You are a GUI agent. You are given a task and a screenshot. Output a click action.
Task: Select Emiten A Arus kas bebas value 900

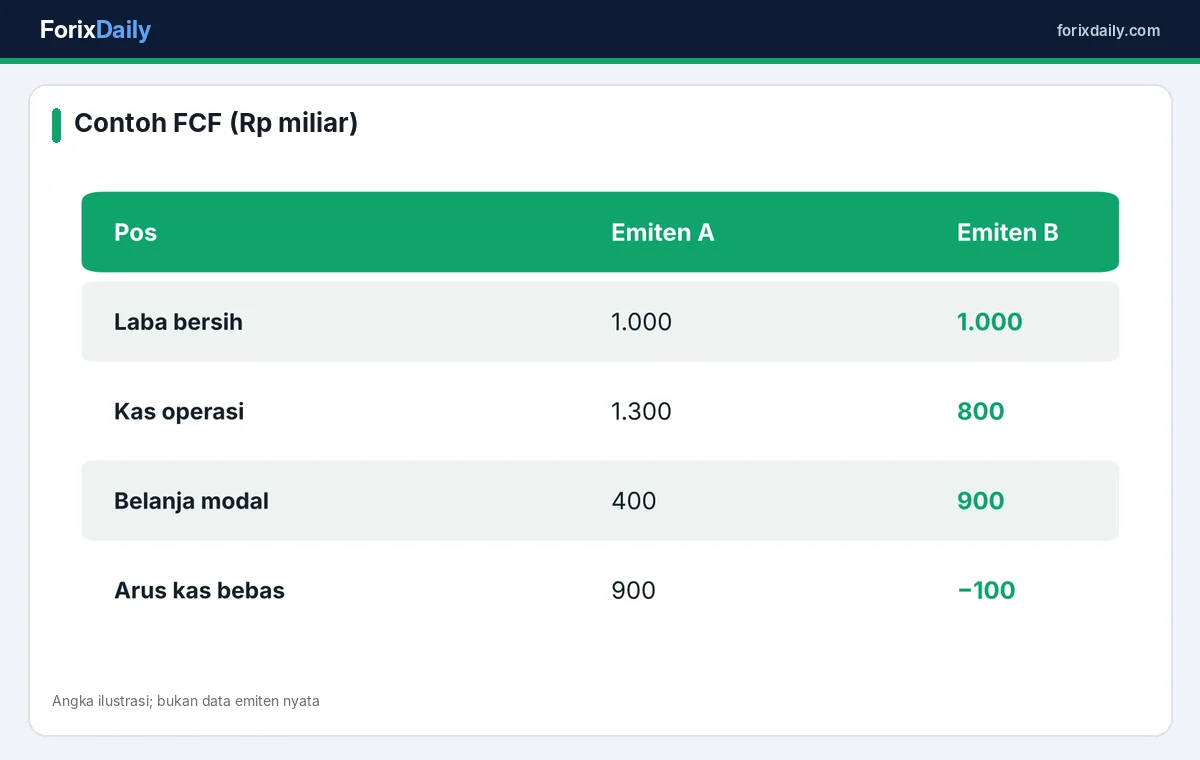(633, 590)
